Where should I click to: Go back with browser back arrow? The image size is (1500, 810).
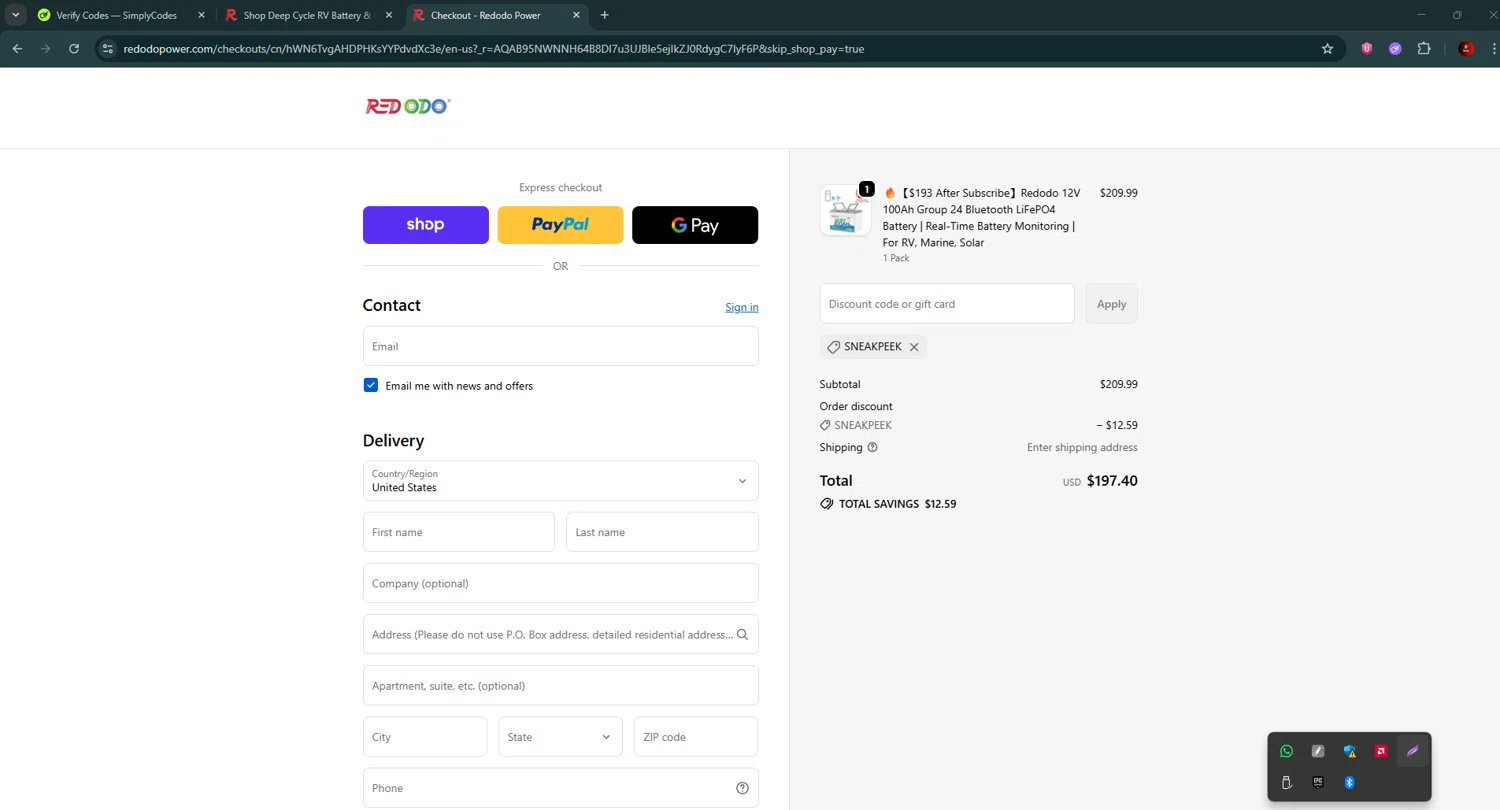[x=17, y=48]
